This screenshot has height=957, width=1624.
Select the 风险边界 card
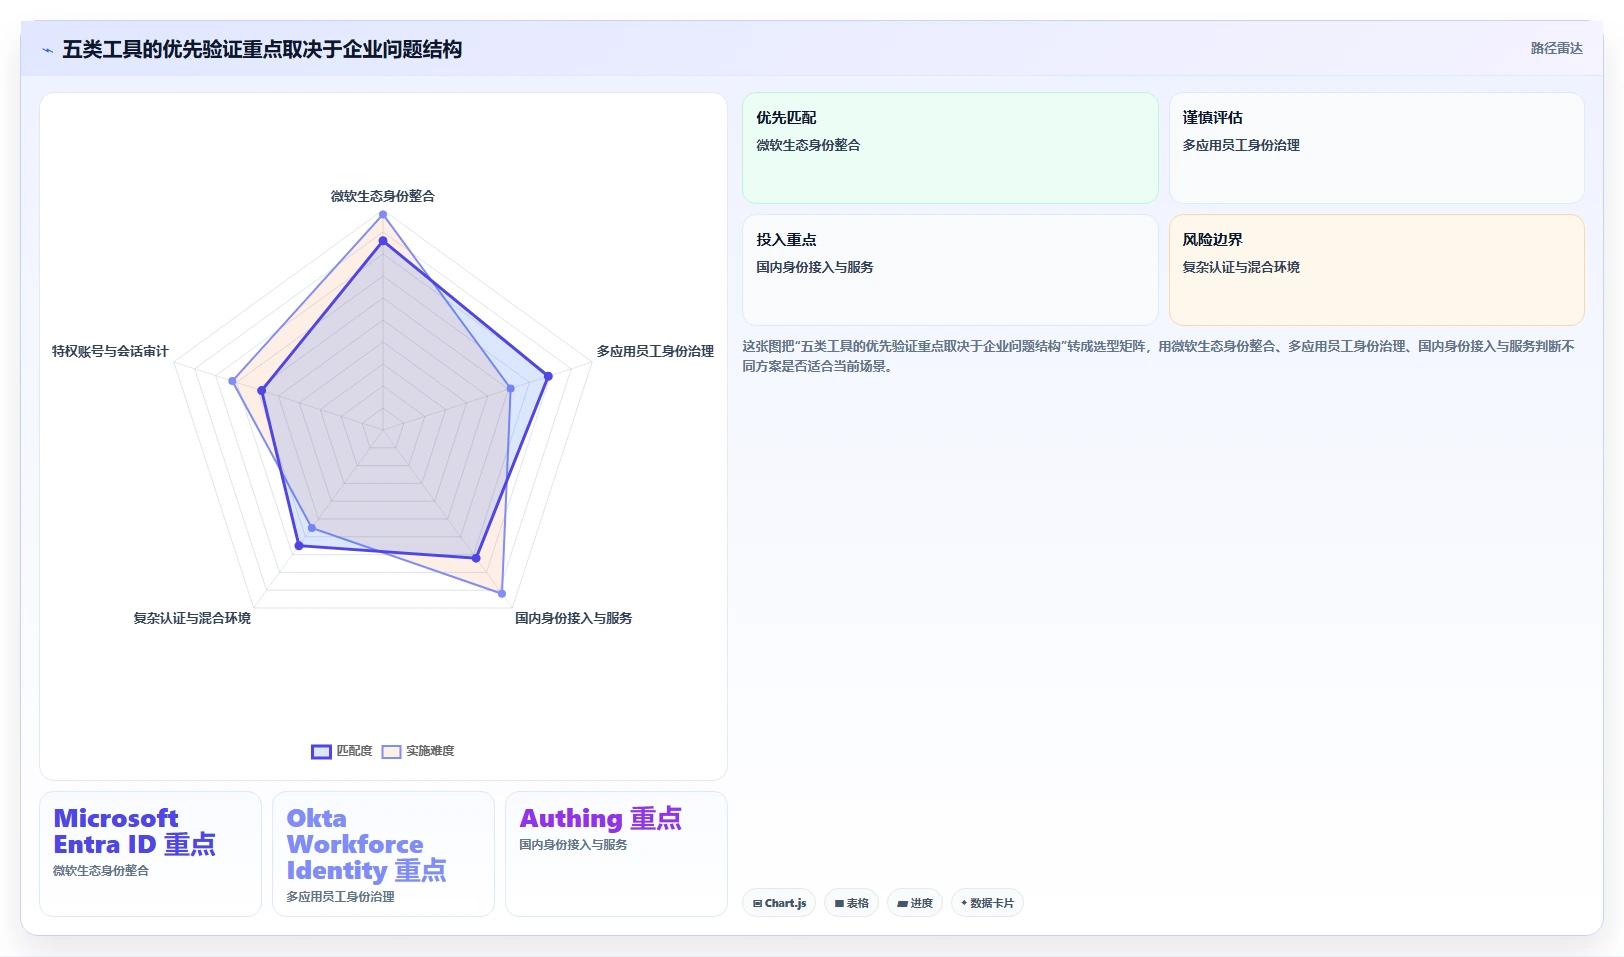(x=1376, y=270)
